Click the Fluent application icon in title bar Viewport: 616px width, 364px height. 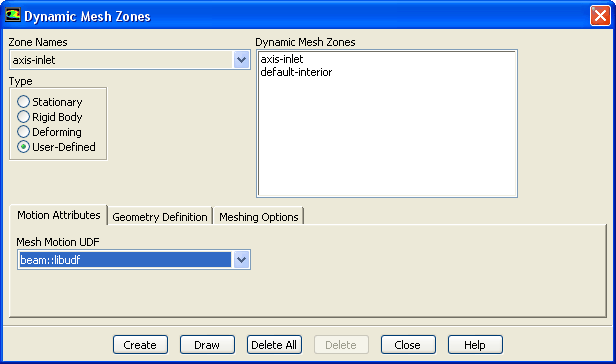click(x=13, y=15)
